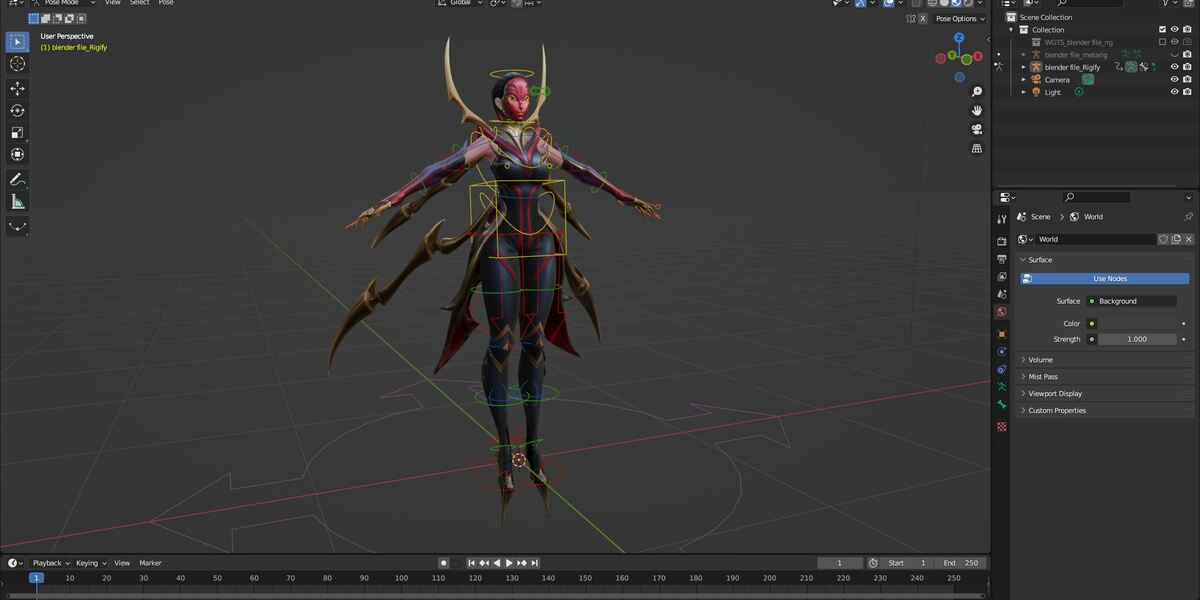Expand the Custom Properties panel
Viewport: 1200px width, 600px height.
coord(1105,410)
